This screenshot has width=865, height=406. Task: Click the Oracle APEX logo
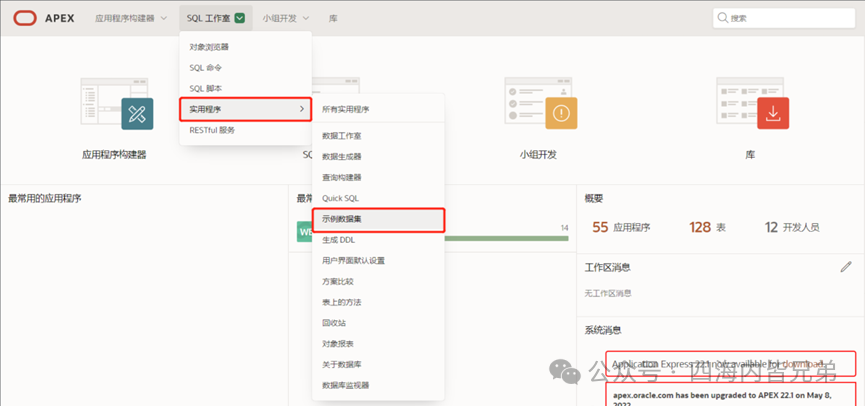(x=44, y=18)
